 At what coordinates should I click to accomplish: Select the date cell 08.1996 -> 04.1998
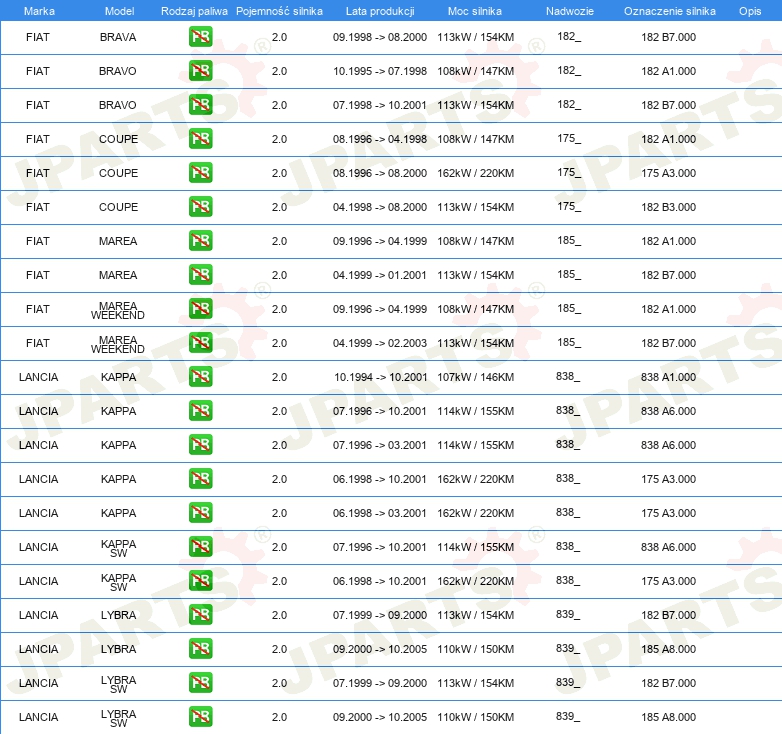(380, 139)
